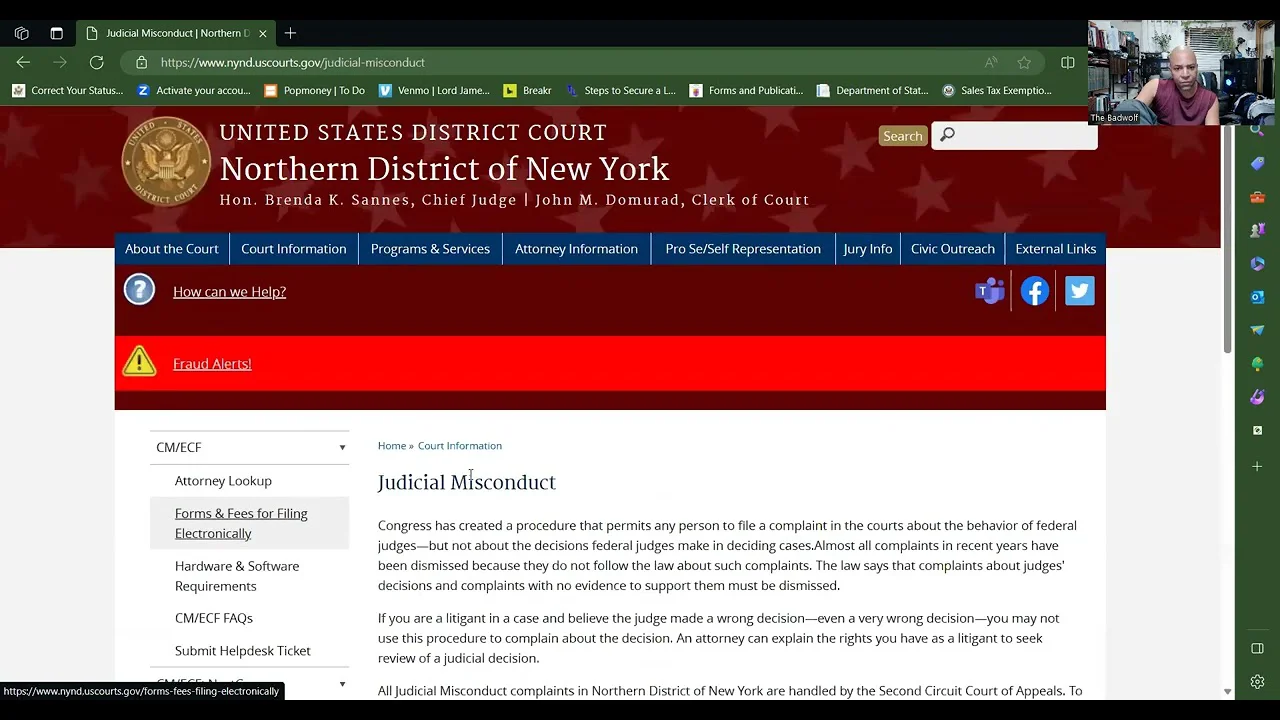1280x720 pixels.
Task: Close the Judicial Misconduct browser tab
Action: pyautogui.click(x=263, y=33)
